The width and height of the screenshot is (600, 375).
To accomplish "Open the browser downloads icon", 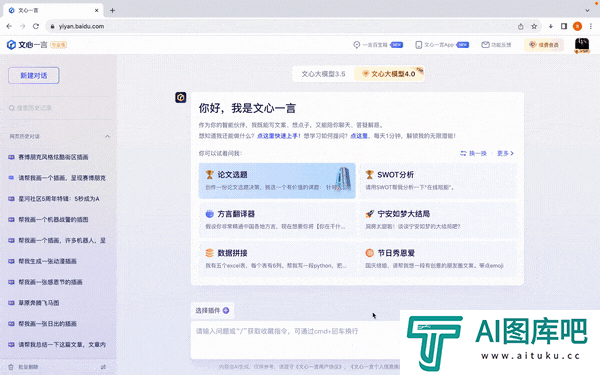I will pyautogui.click(x=551, y=26).
